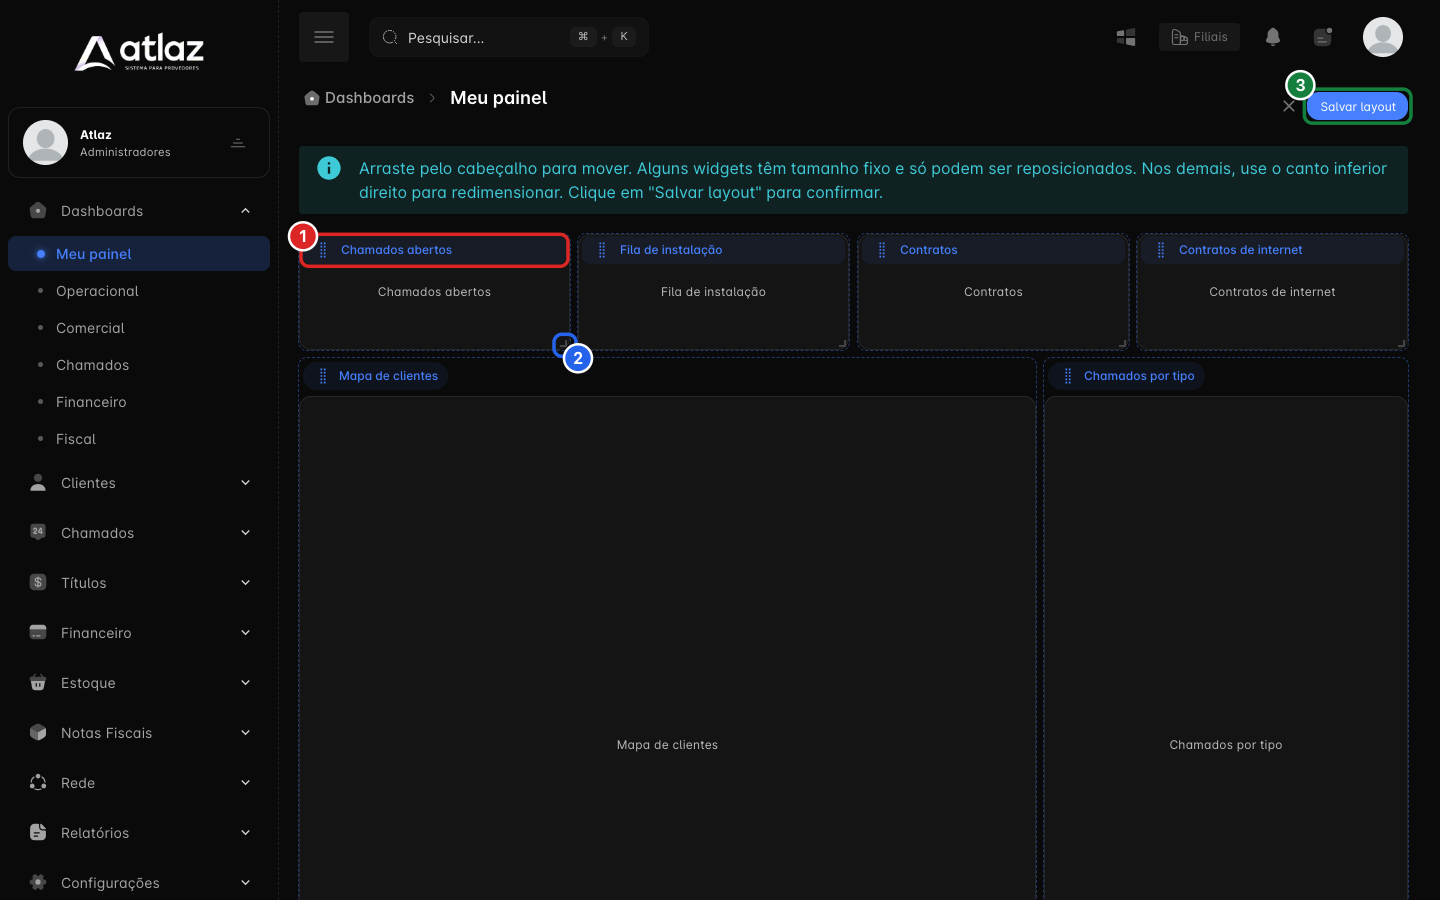Open the user avatar at top right
Screen dimensions: 1440x900
pos(1382,37)
